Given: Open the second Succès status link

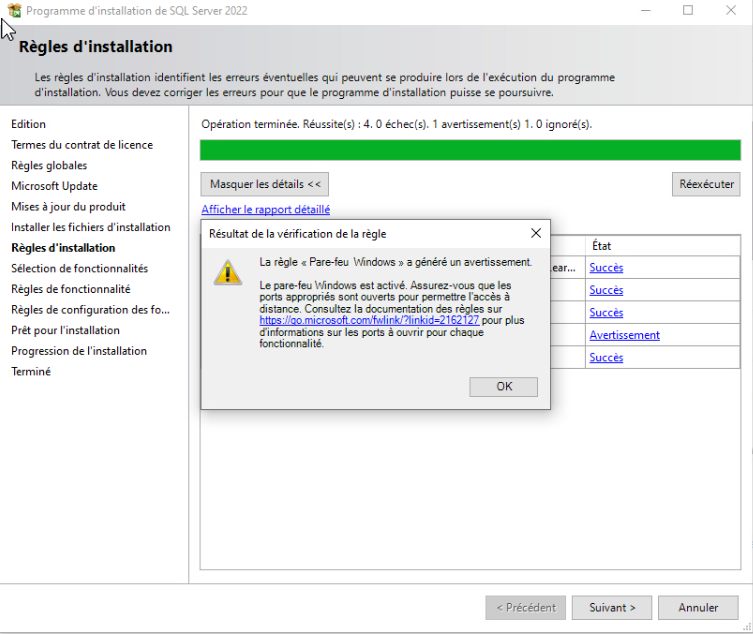Looking at the screenshot, I should tap(606, 290).
